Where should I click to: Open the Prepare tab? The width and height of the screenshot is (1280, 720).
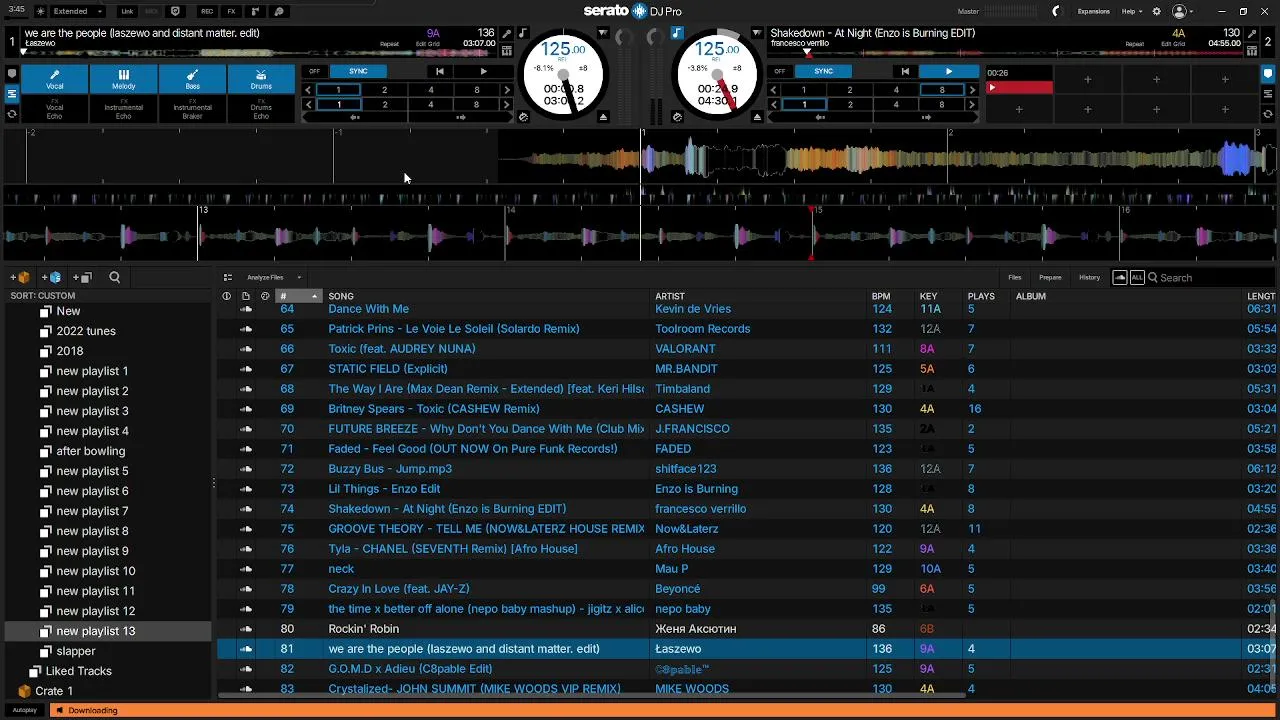click(x=1050, y=277)
